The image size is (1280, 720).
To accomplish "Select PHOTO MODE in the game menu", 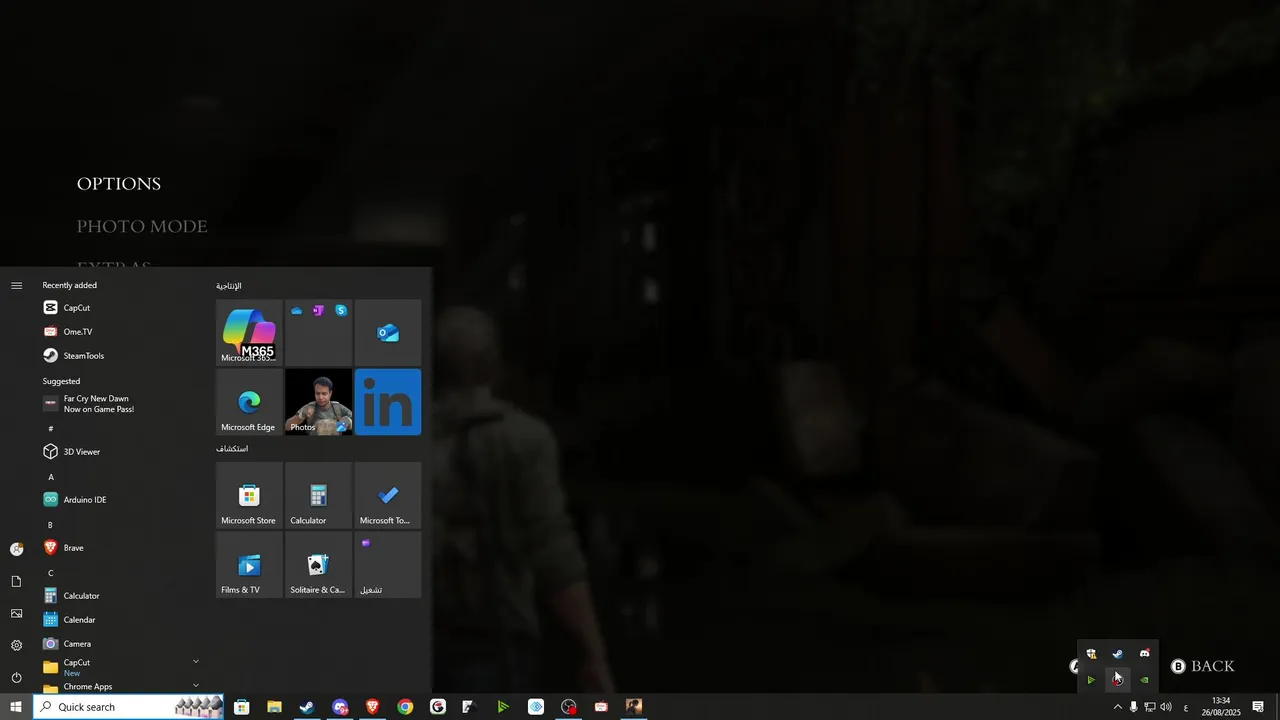I will 142,227.
